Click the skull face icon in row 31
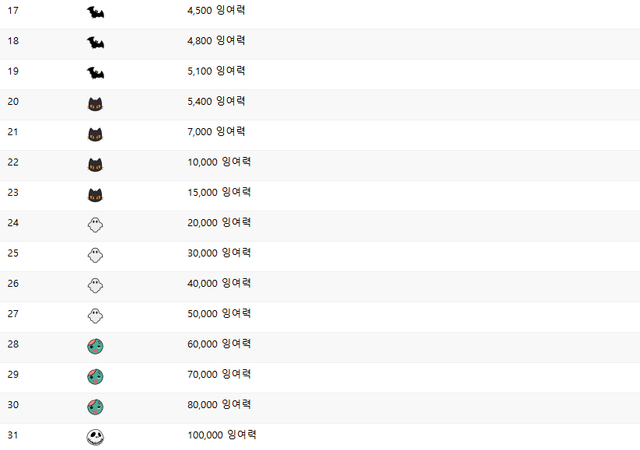Image resolution: width=640 pixels, height=450 pixels. (x=95, y=437)
